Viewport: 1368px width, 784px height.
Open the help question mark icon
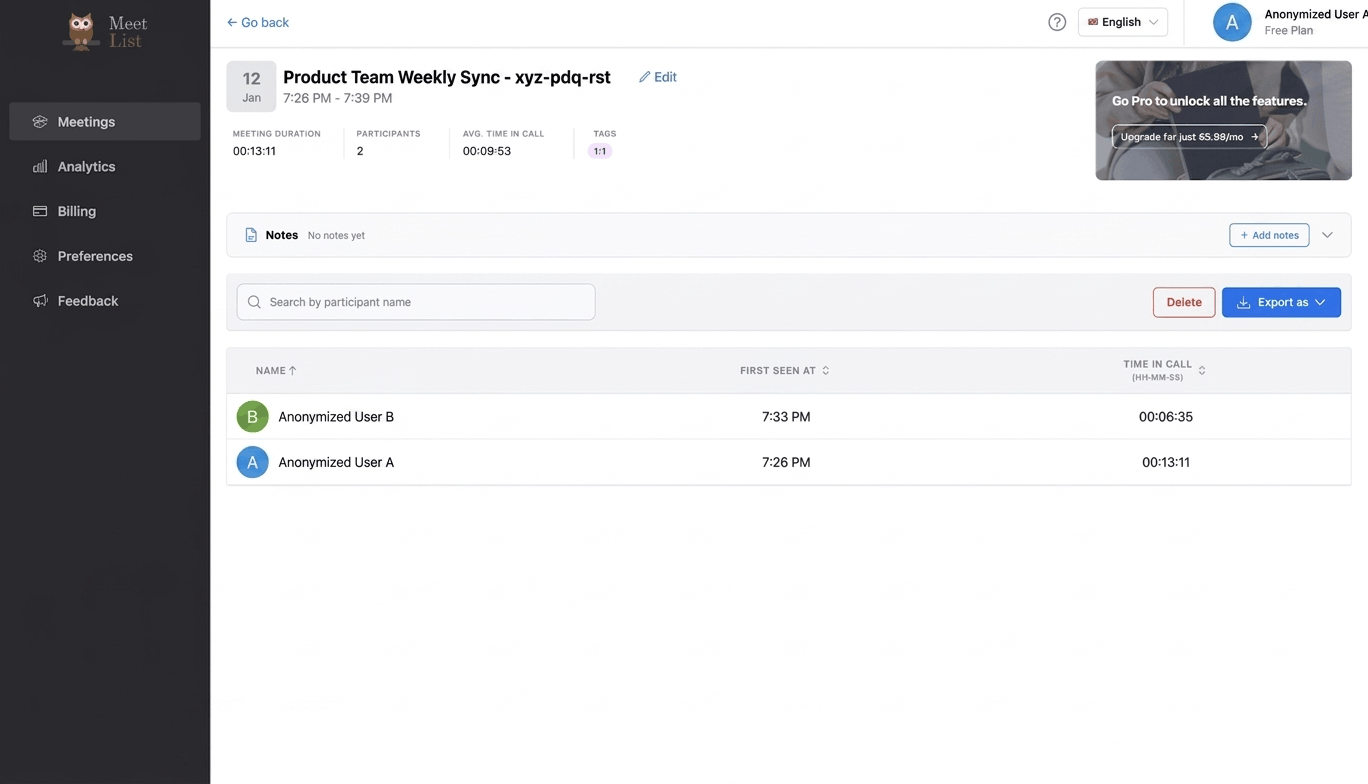tap(1057, 22)
